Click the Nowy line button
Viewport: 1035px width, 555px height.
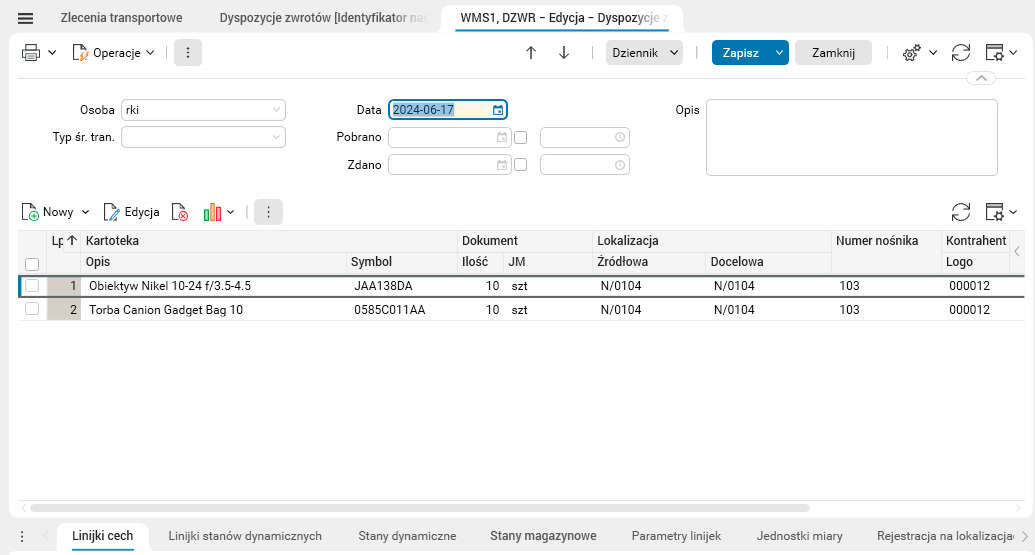[x=48, y=212]
